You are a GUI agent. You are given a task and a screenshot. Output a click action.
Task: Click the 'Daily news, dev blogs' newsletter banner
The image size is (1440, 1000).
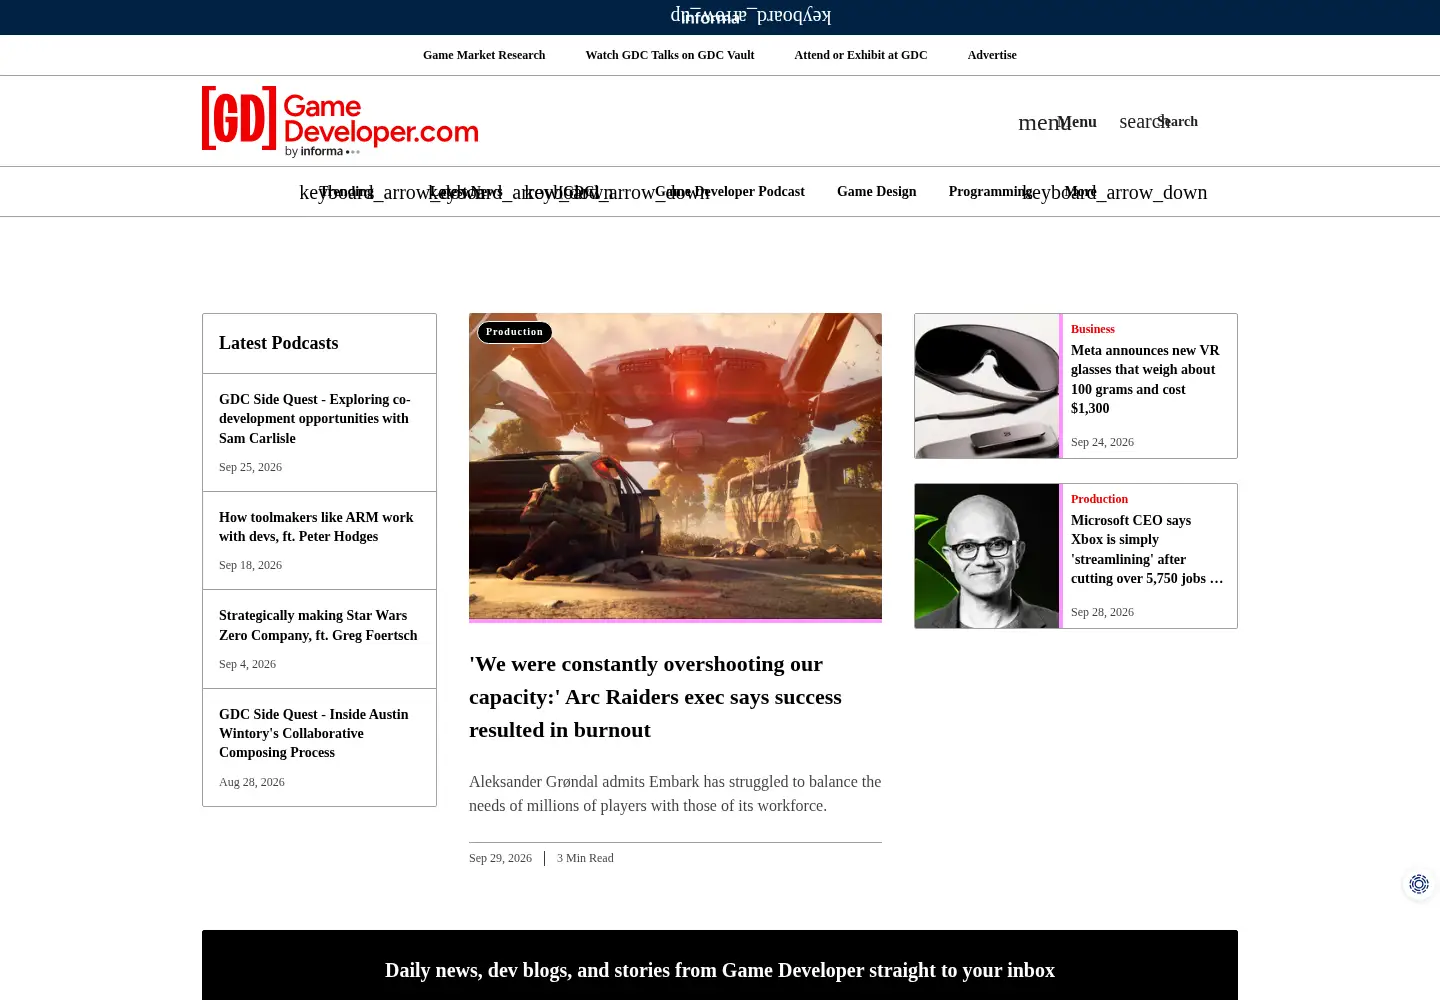tap(720, 970)
